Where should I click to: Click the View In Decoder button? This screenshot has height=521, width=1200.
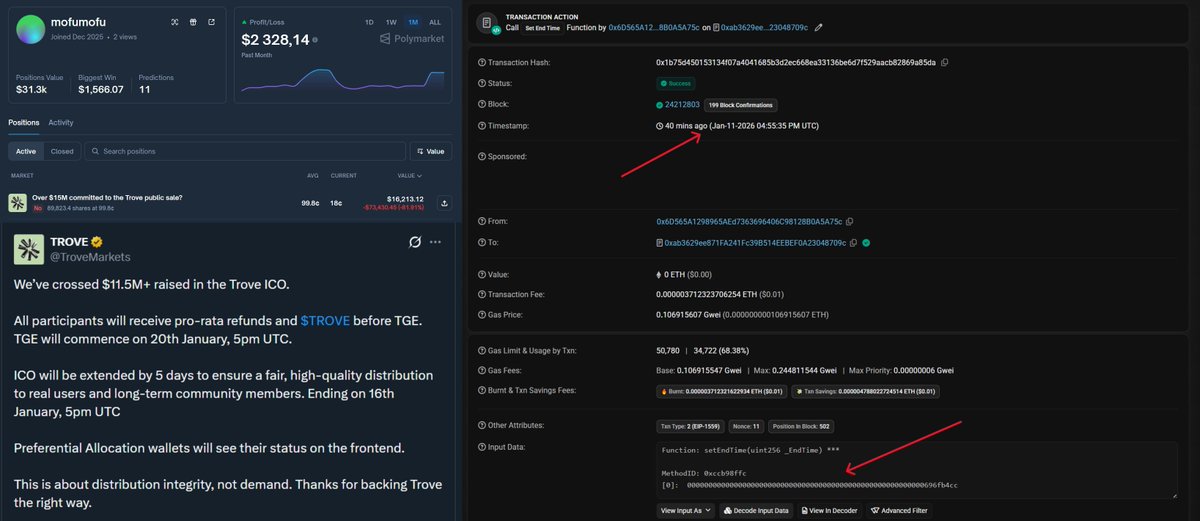[829, 510]
